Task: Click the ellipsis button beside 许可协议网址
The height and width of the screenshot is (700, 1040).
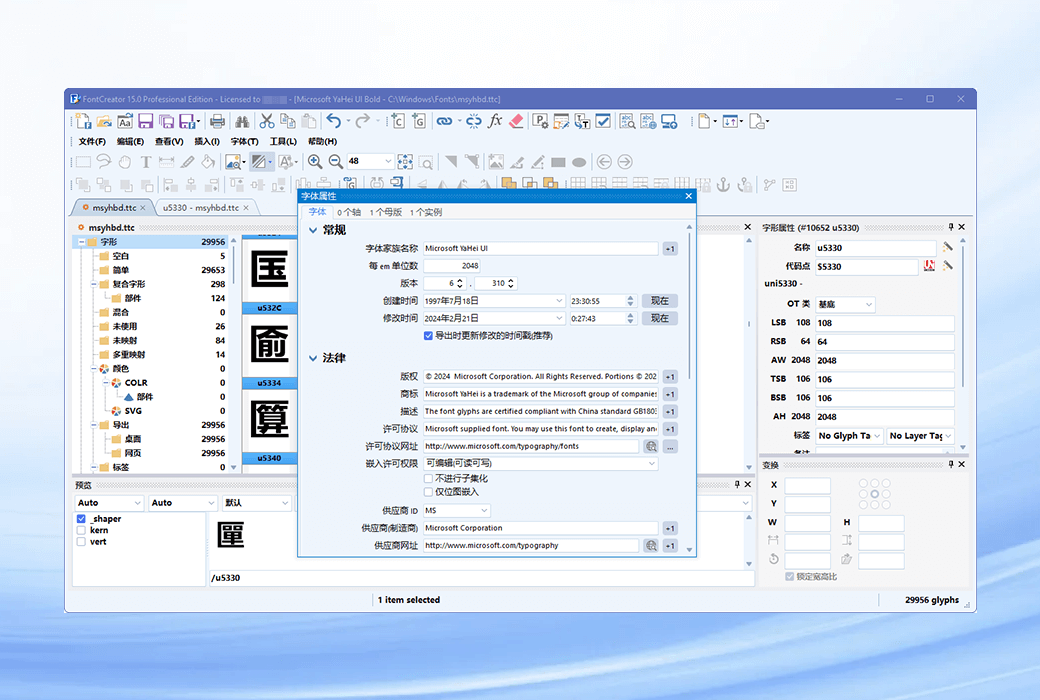Action: (670, 447)
